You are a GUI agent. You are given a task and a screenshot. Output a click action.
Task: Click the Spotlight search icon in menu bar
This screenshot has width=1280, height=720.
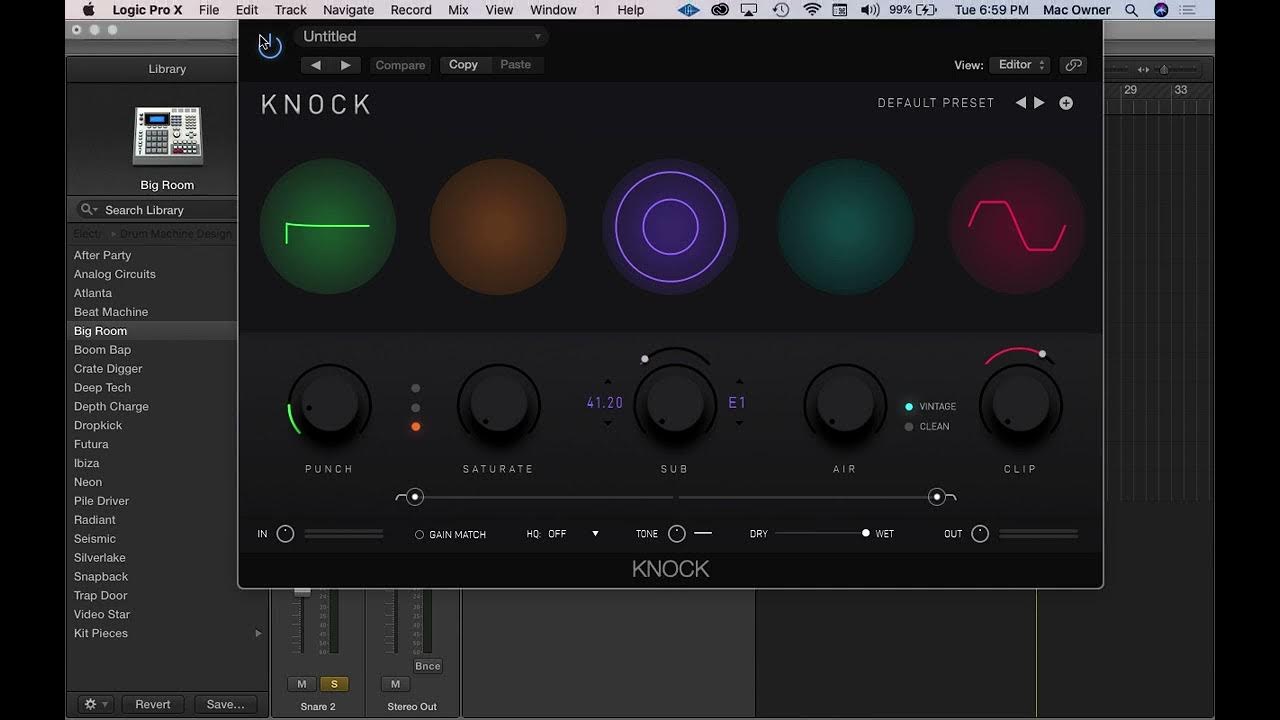point(1131,10)
